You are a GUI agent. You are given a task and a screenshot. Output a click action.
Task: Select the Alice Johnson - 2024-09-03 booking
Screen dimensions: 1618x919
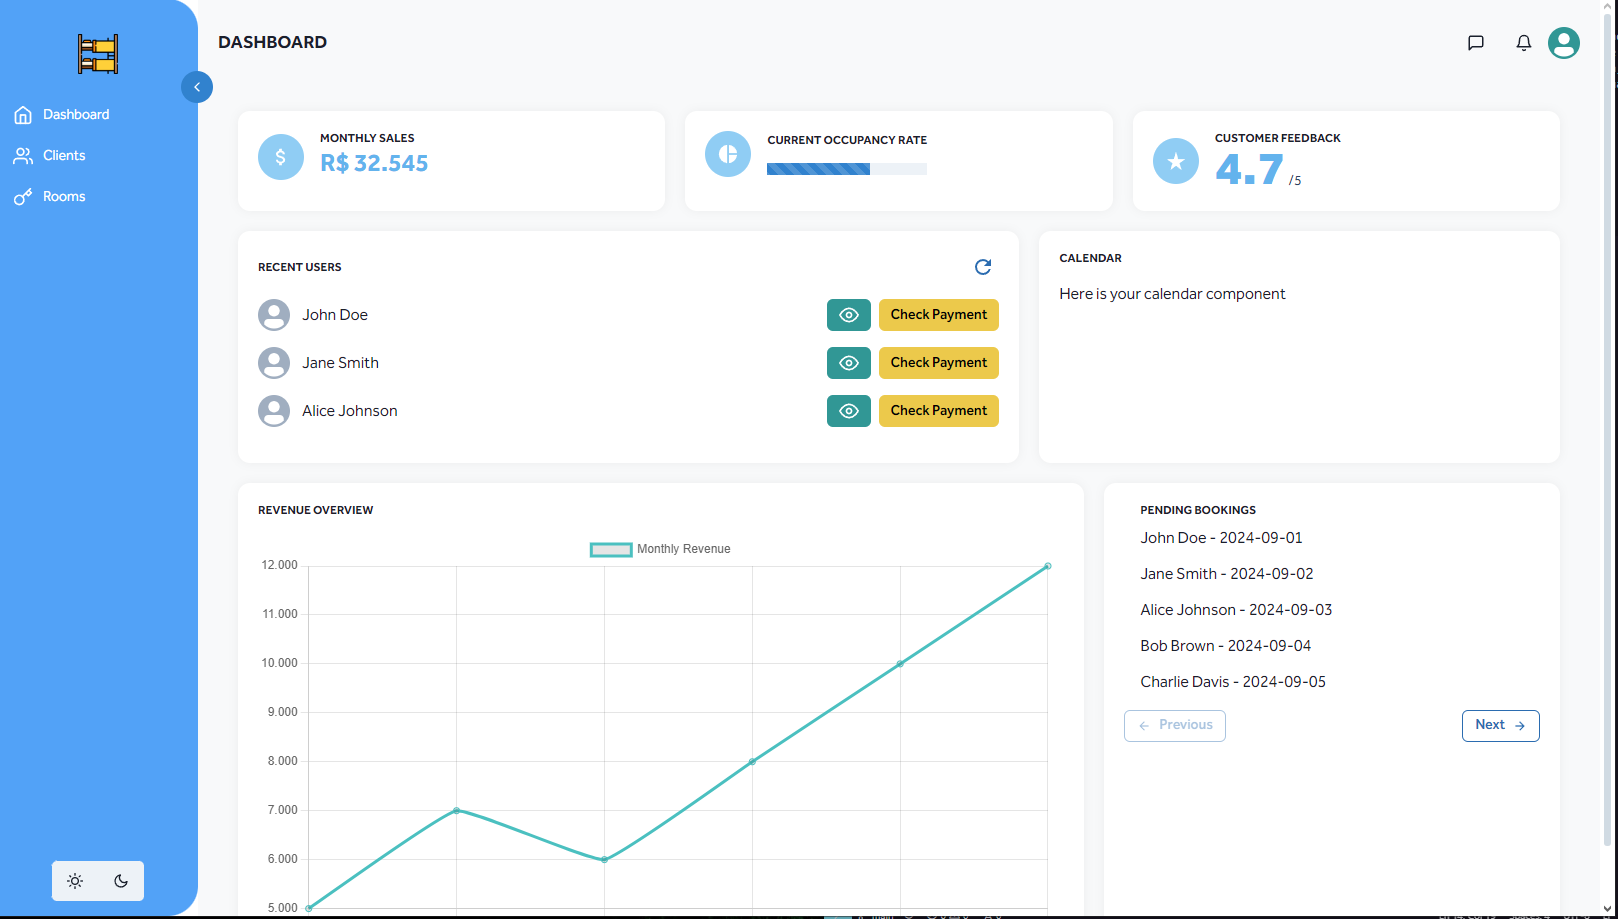pos(1236,610)
